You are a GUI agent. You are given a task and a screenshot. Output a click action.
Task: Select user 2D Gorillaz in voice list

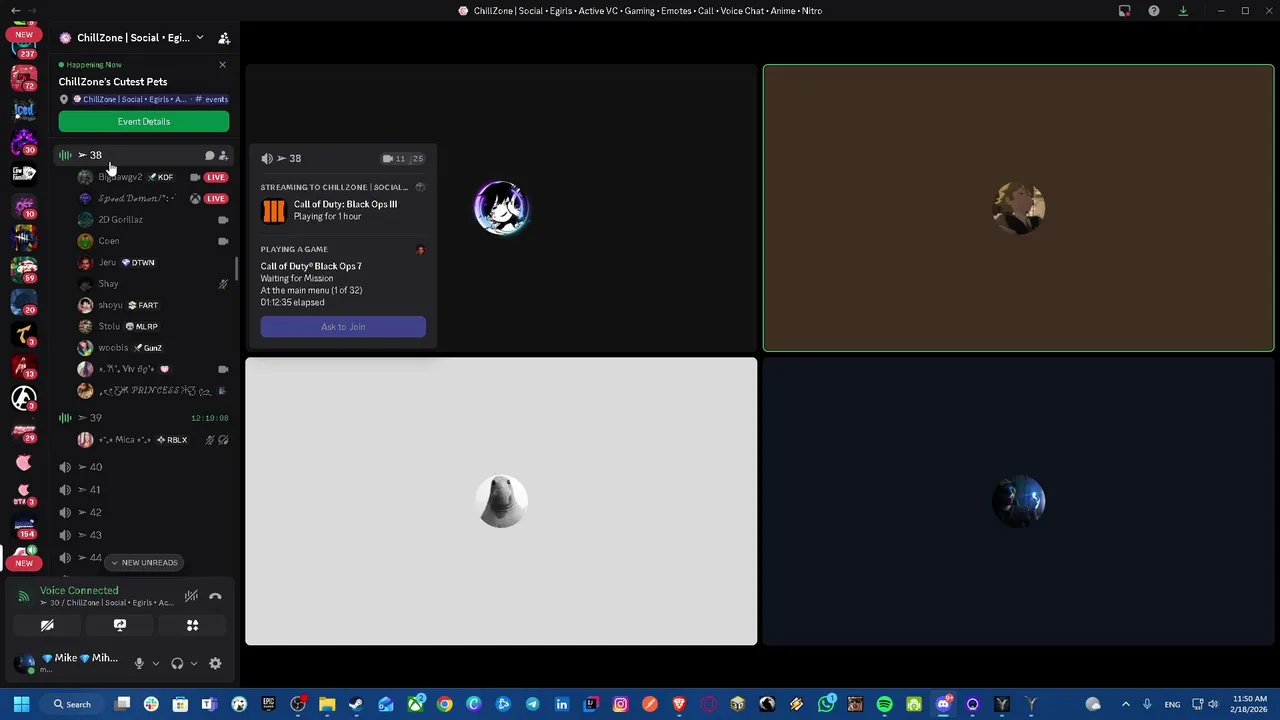click(x=153, y=220)
